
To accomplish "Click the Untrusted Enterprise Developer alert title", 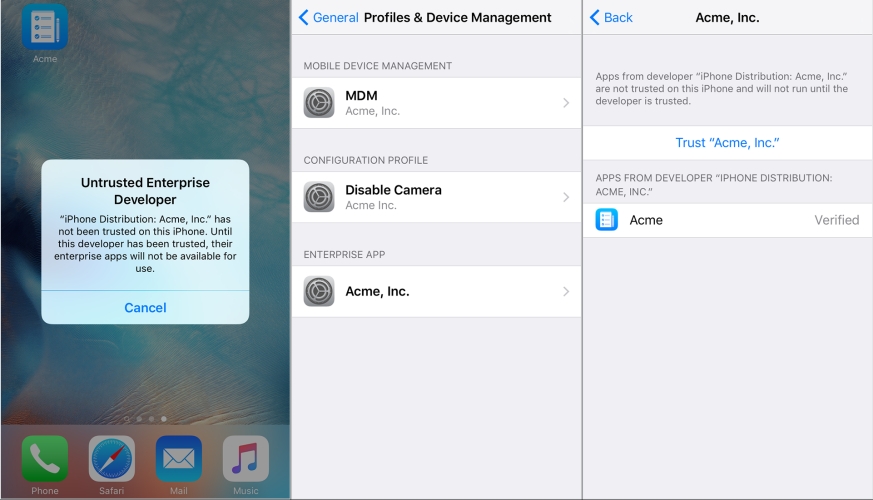I will 145,191.
